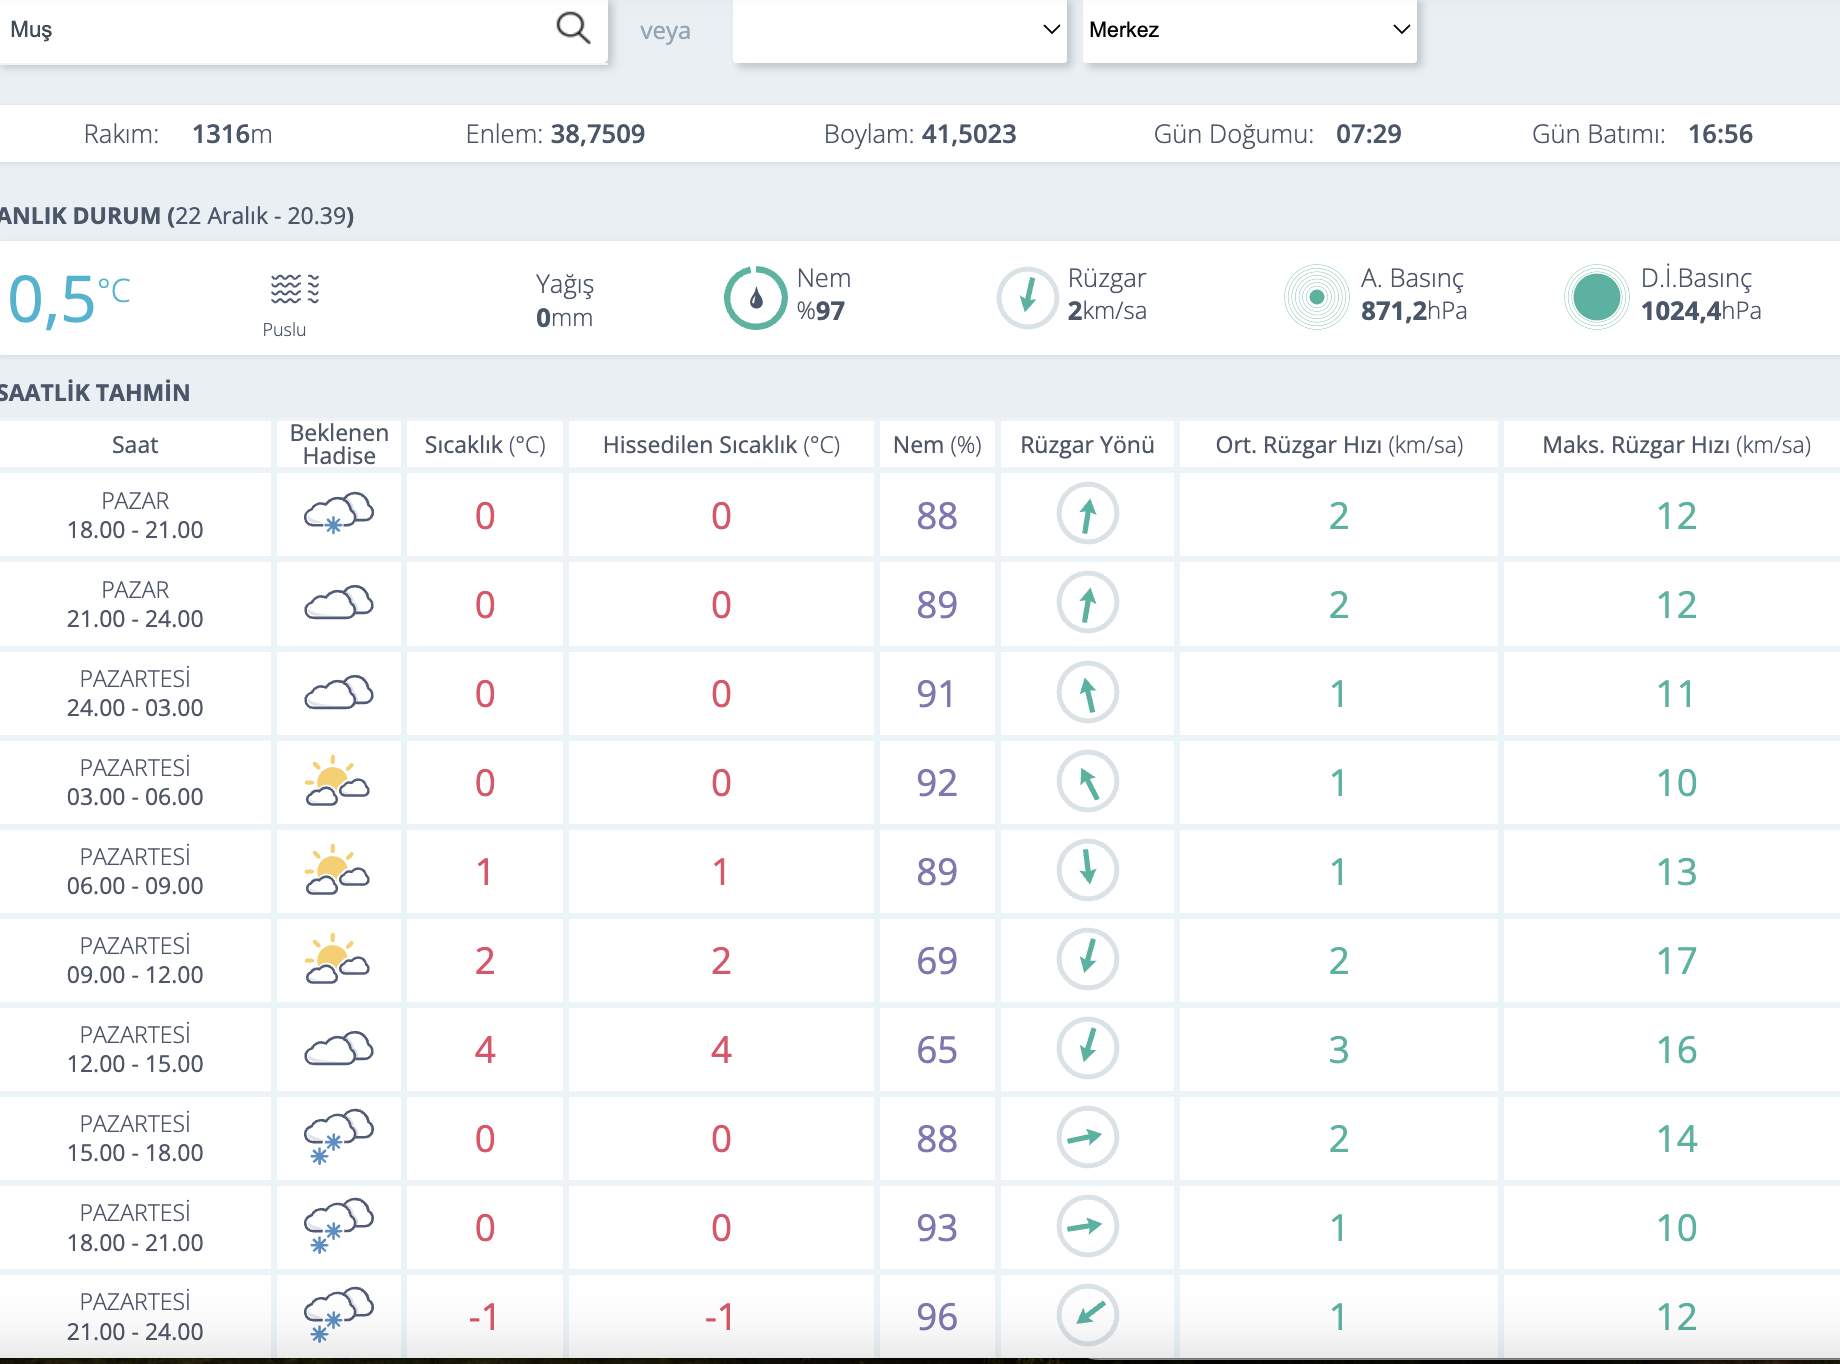Click the PAZAR 18.00 - 21.00 time cell

tap(135, 515)
